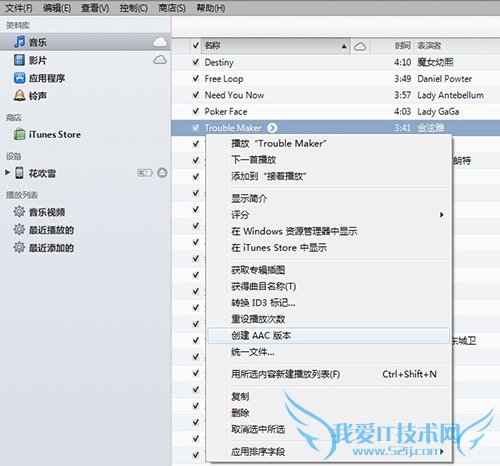Open the 最近播放的 playlist gear icon
This screenshot has width=500, height=466.
coord(19,229)
